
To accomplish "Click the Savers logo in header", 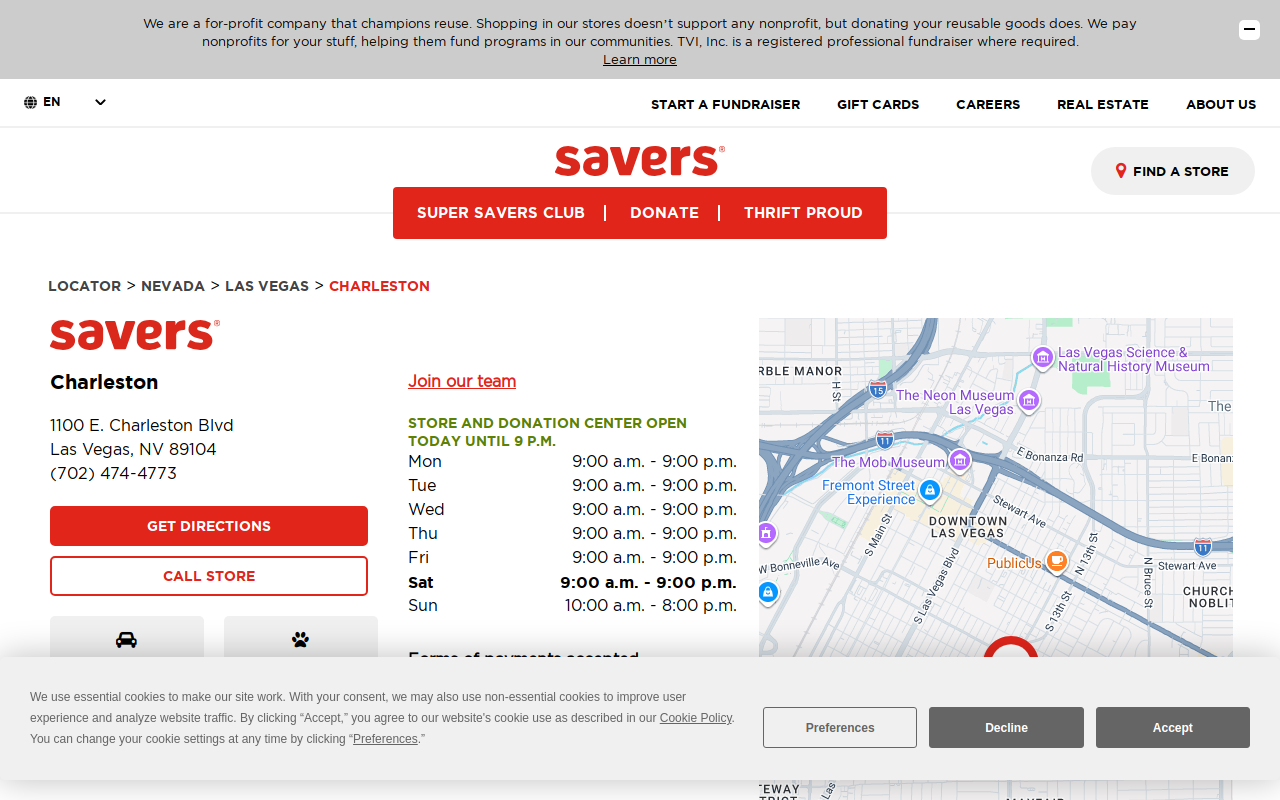I will tap(640, 160).
